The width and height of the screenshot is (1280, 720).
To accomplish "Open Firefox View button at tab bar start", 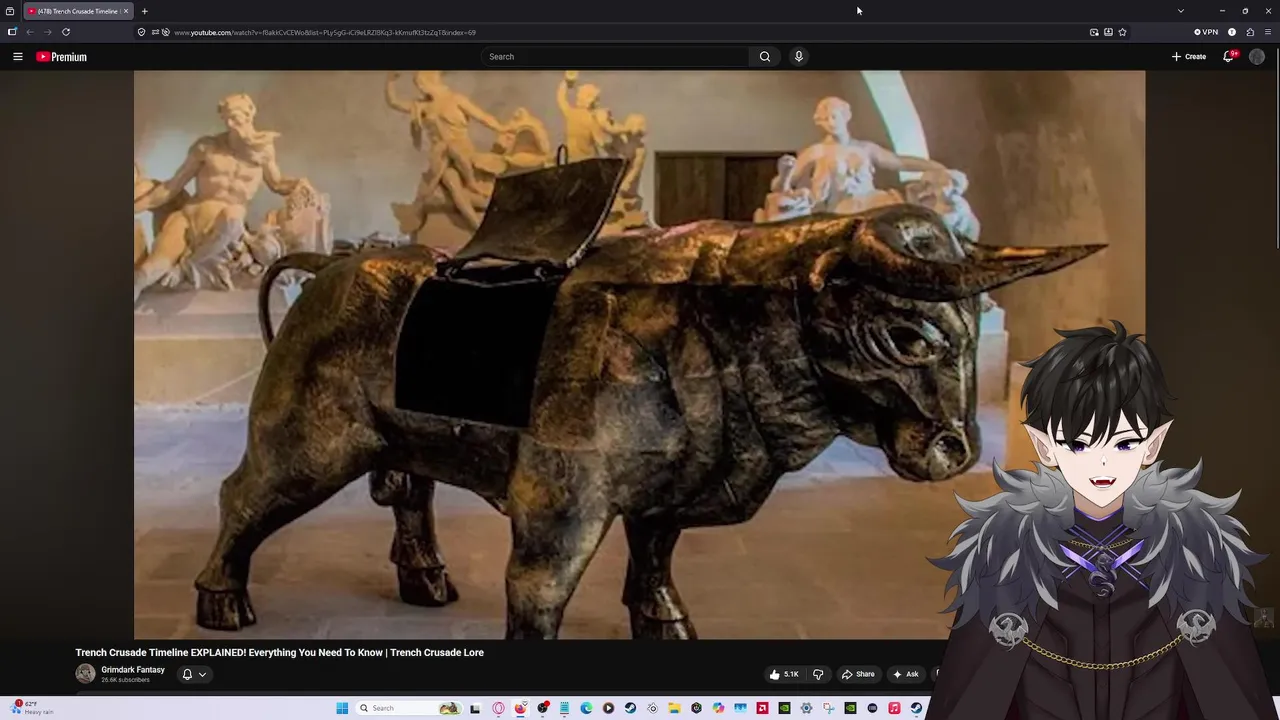I will (x=10, y=11).
